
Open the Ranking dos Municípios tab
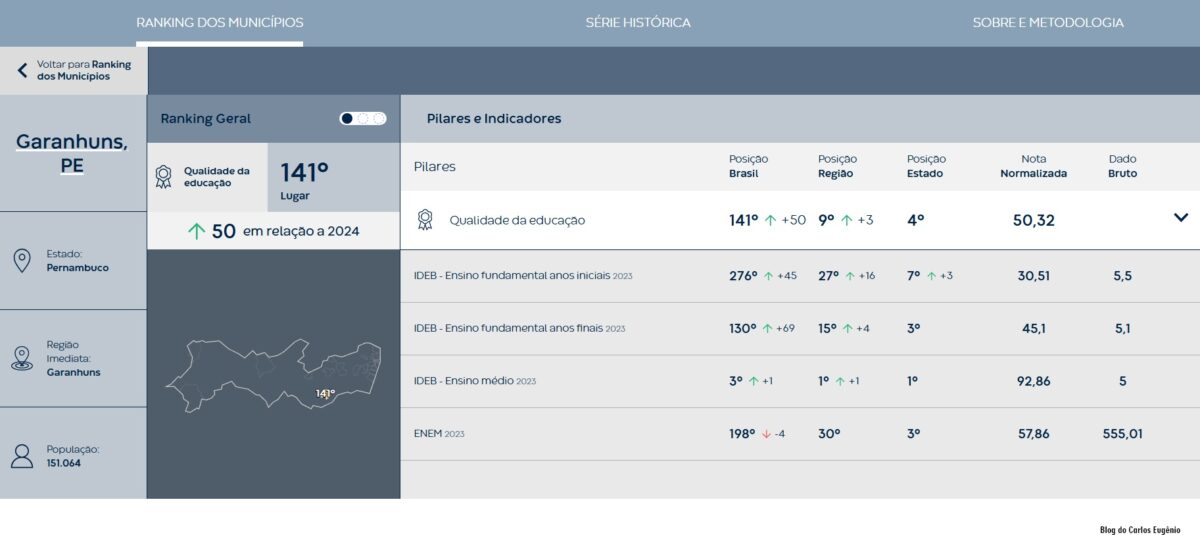point(219,22)
